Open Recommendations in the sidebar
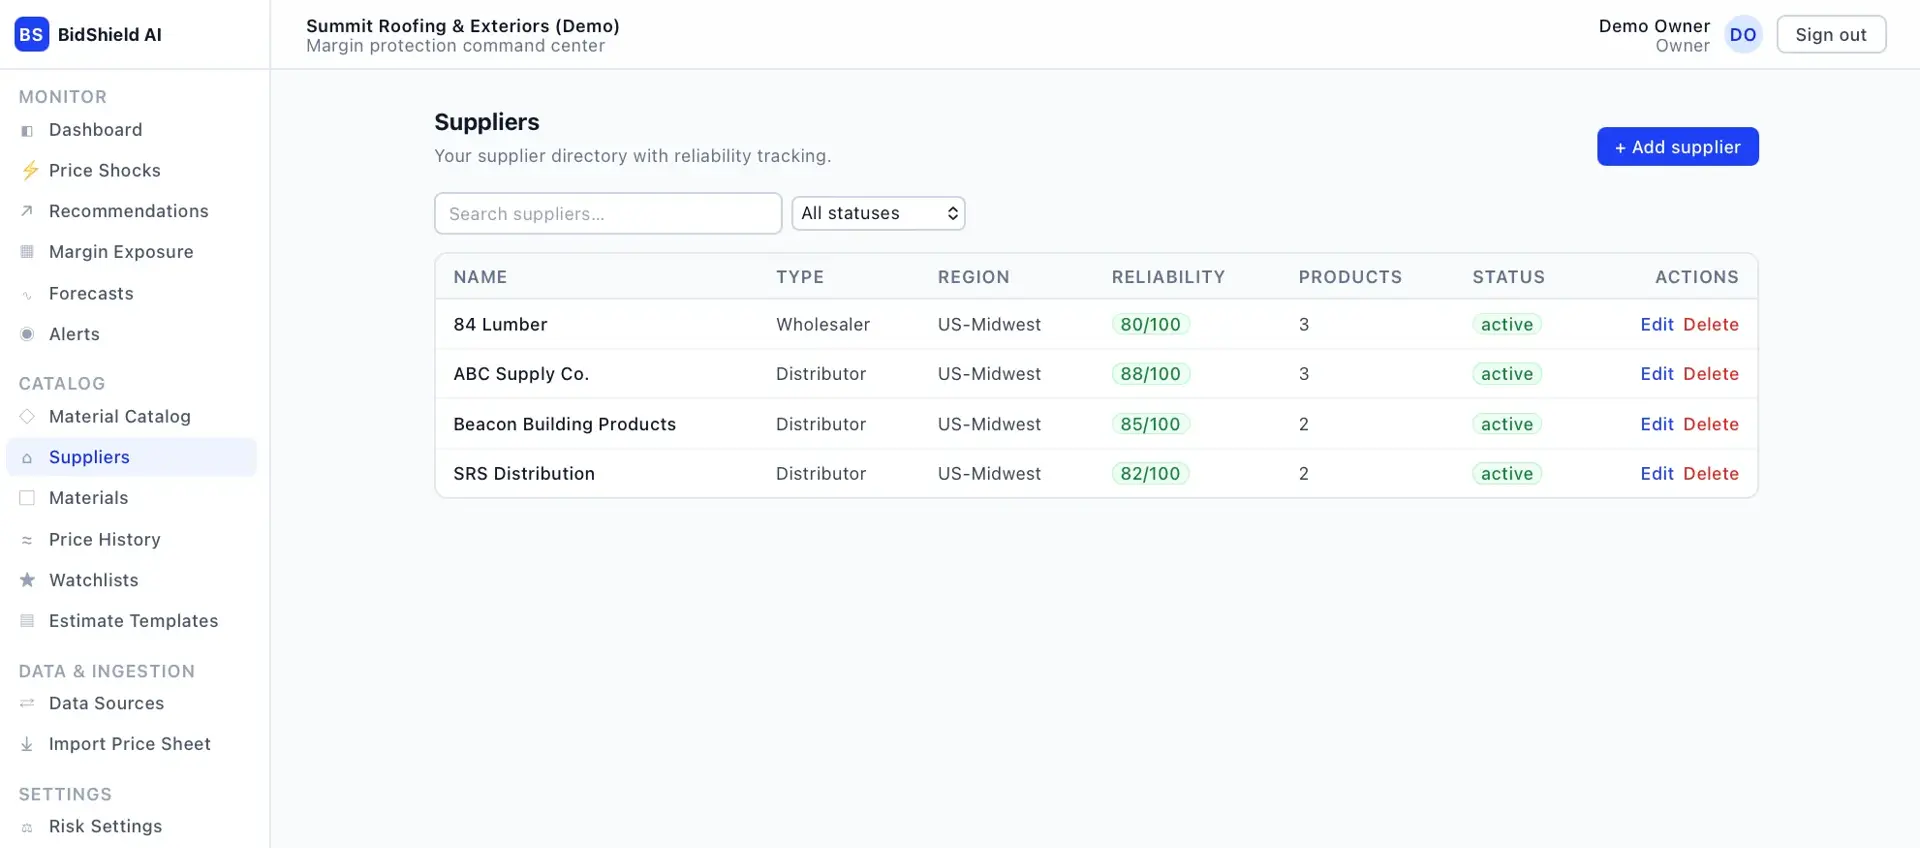The height and width of the screenshot is (848, 1920). 131,211
